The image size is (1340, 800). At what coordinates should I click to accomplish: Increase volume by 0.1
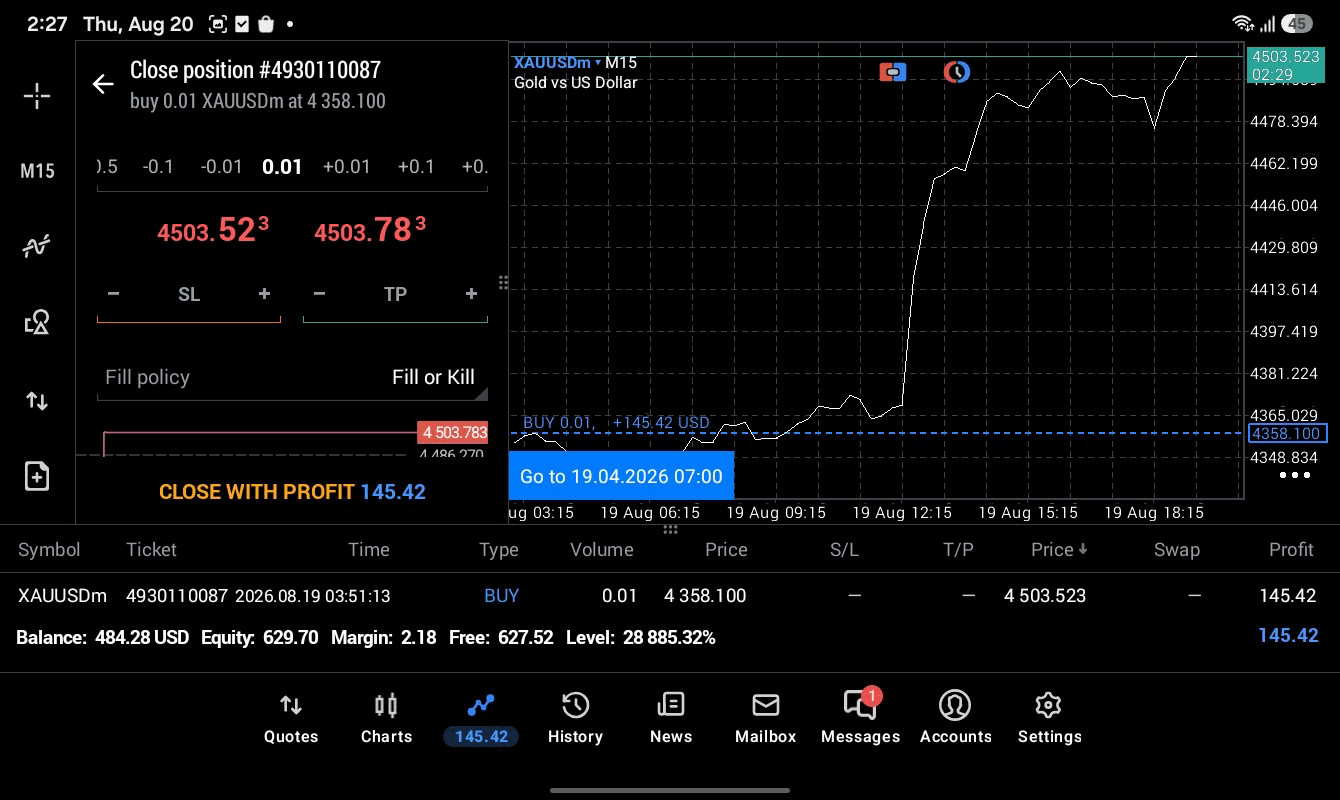[416, 166]
